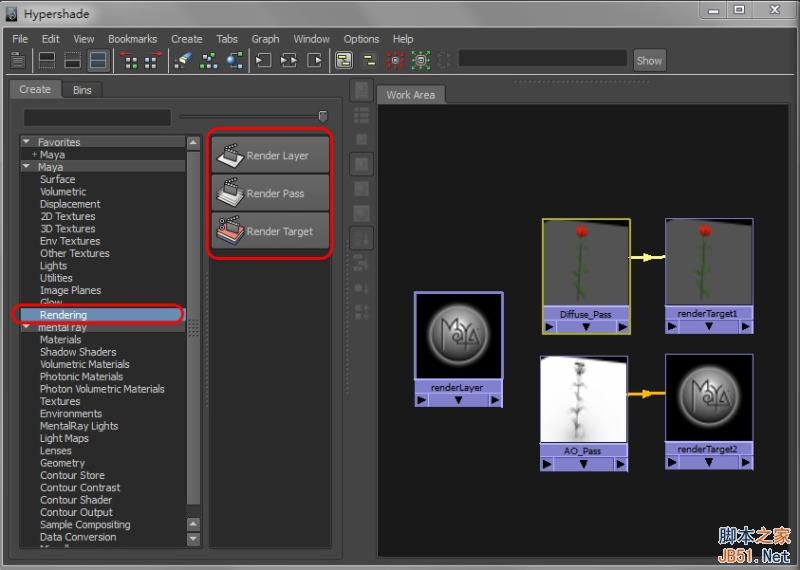Click the Render Pass clapperboard icon

pyautogui.click(x=230, y=193)
